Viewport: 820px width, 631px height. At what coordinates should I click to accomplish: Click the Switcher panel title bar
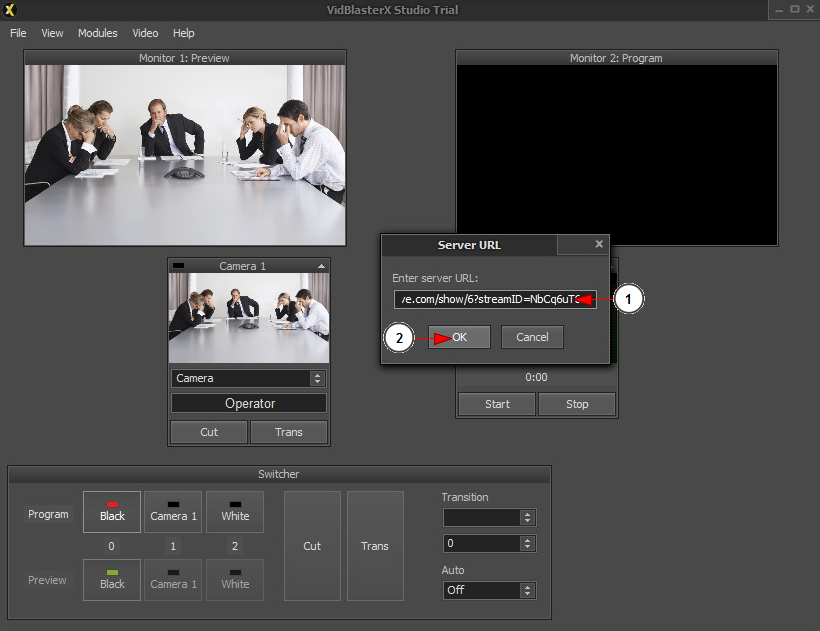point(279,474)
